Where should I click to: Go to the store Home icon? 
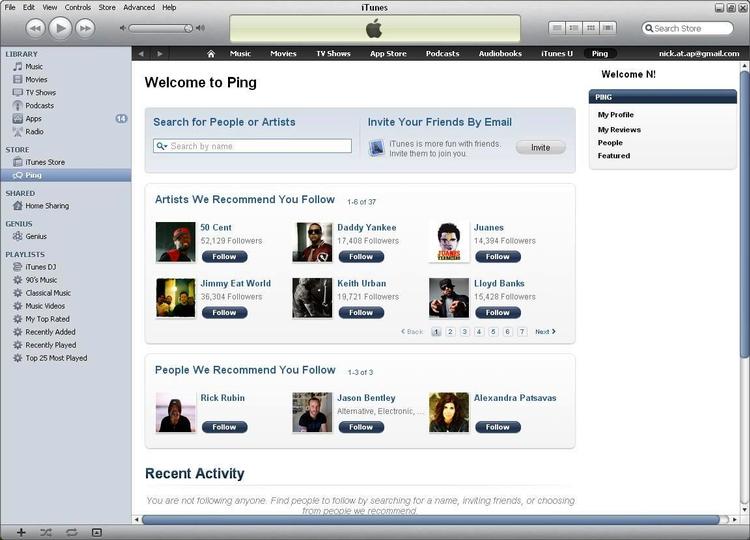pyautogui.click(x=210, y=54)
